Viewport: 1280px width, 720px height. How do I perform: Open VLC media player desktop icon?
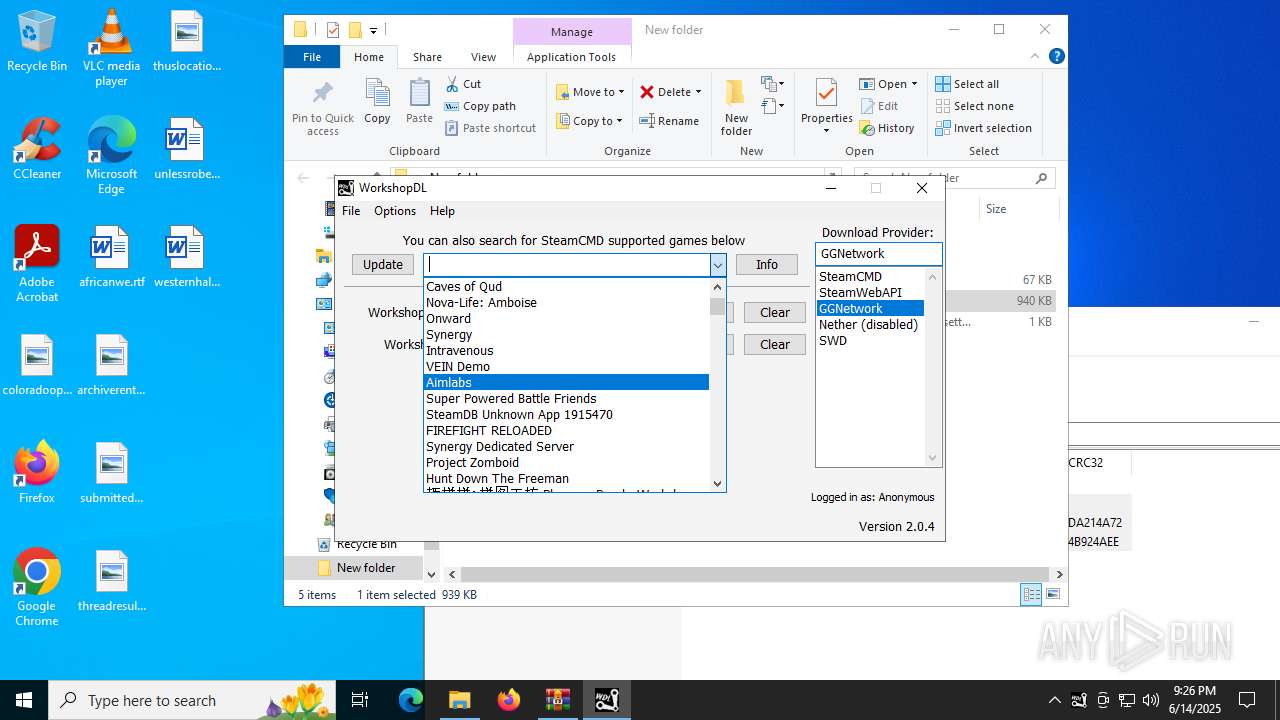click(x=111, y=47)
